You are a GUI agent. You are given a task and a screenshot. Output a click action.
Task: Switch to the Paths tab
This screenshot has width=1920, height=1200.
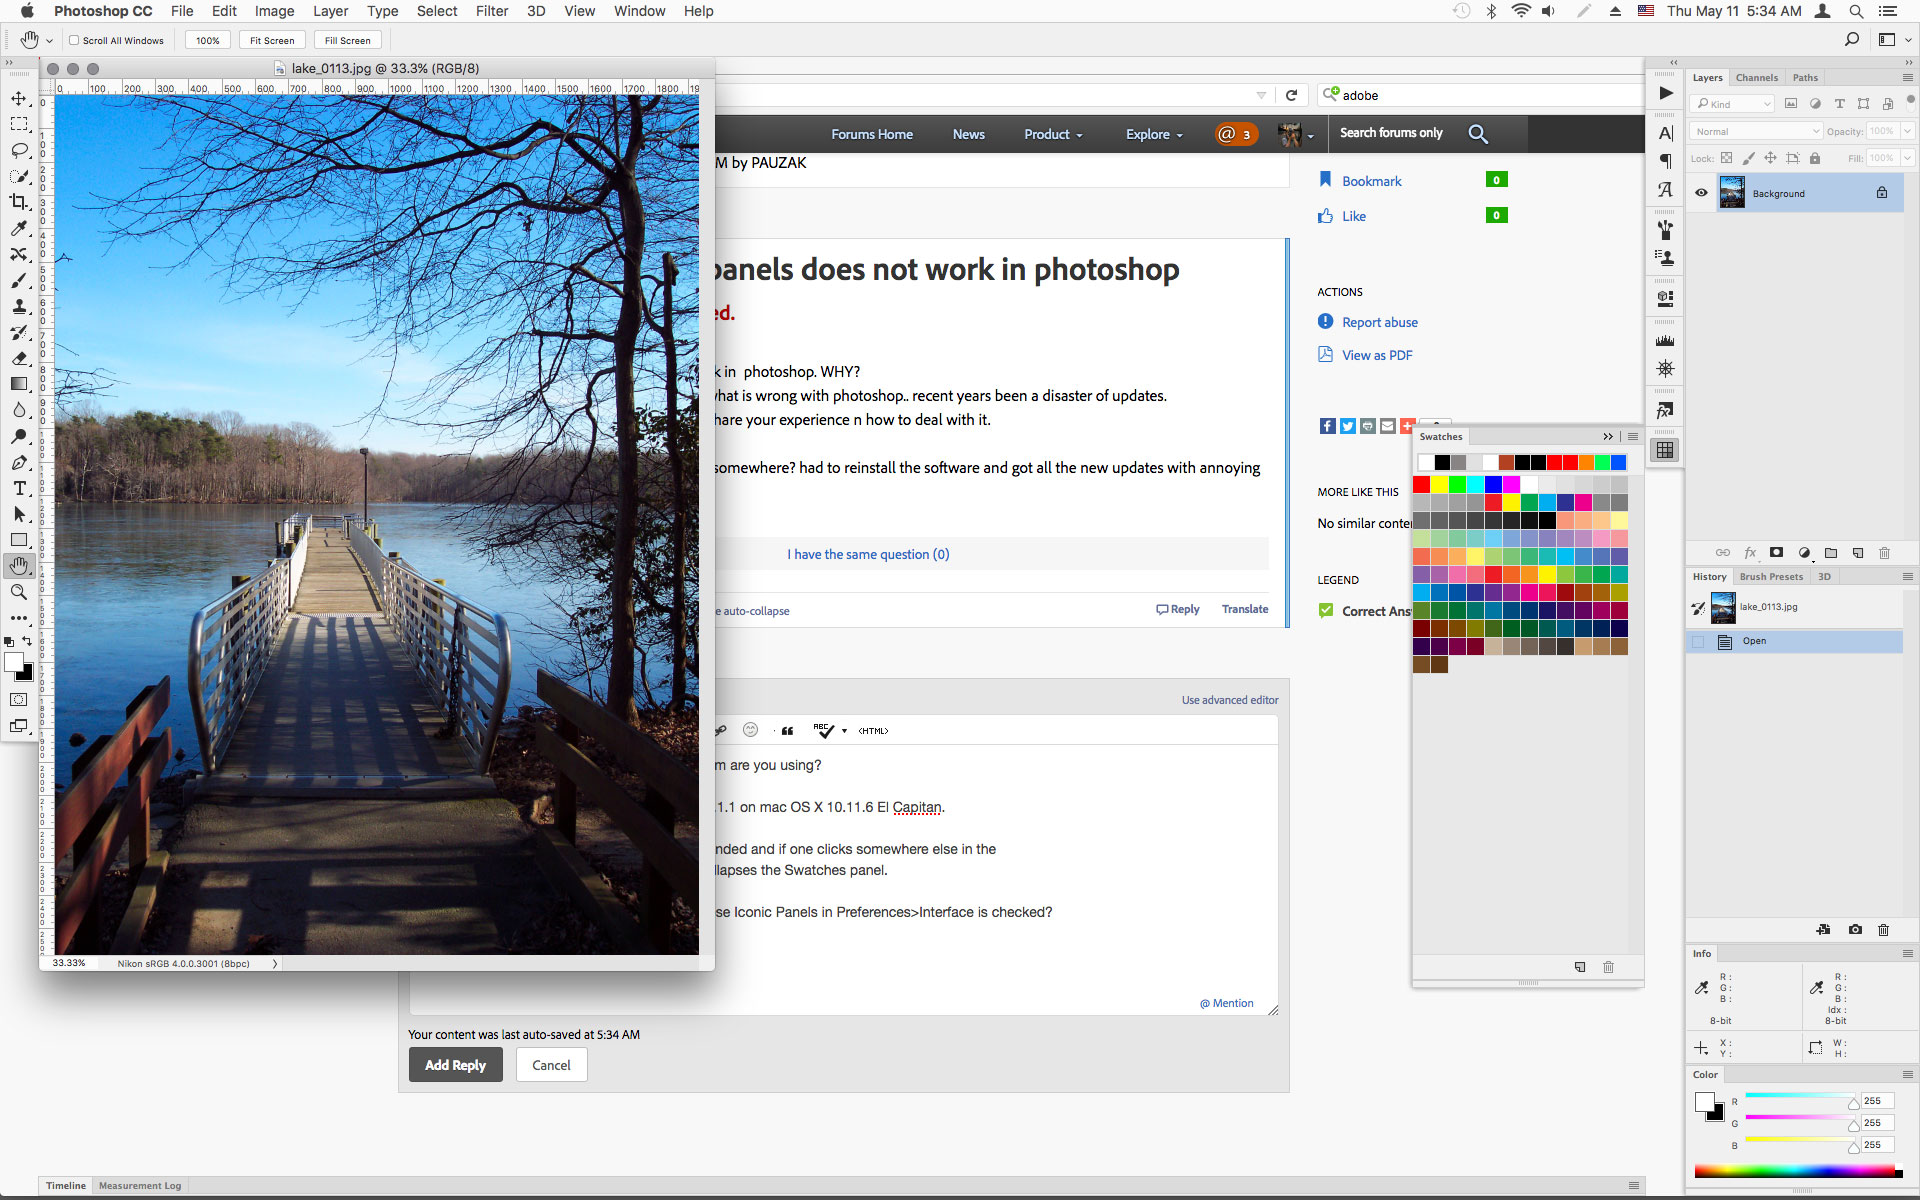(x=1805, y=77)
